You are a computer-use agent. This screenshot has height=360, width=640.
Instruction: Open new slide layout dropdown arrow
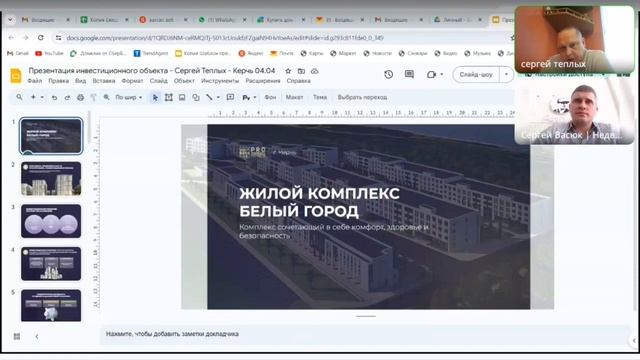42,98
